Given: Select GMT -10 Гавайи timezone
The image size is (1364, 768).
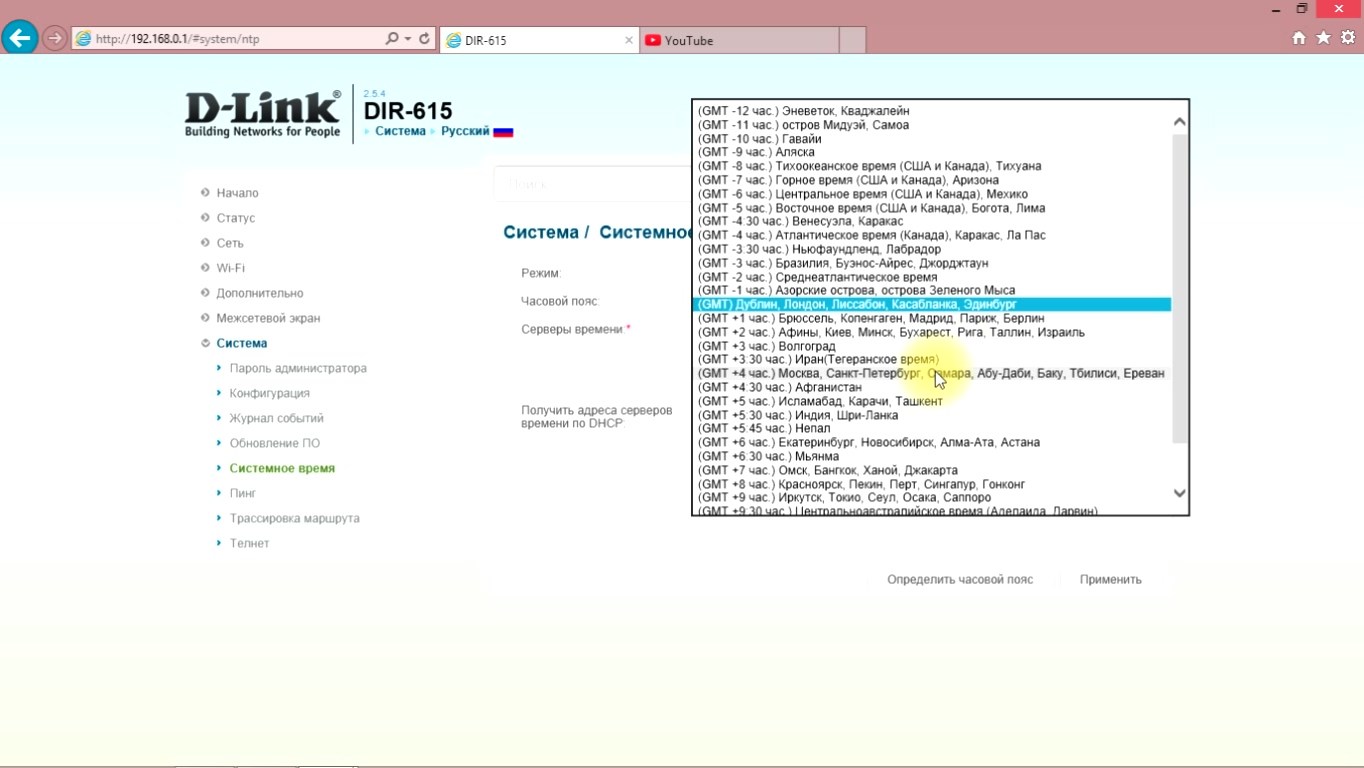Looking at the screenshot, I should [932, 139].
